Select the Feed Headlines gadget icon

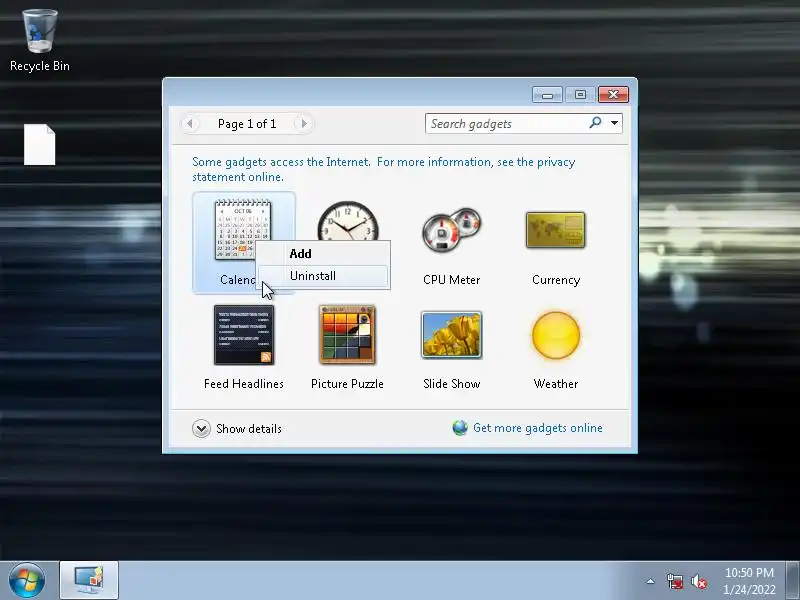click(x=244, y=335)
